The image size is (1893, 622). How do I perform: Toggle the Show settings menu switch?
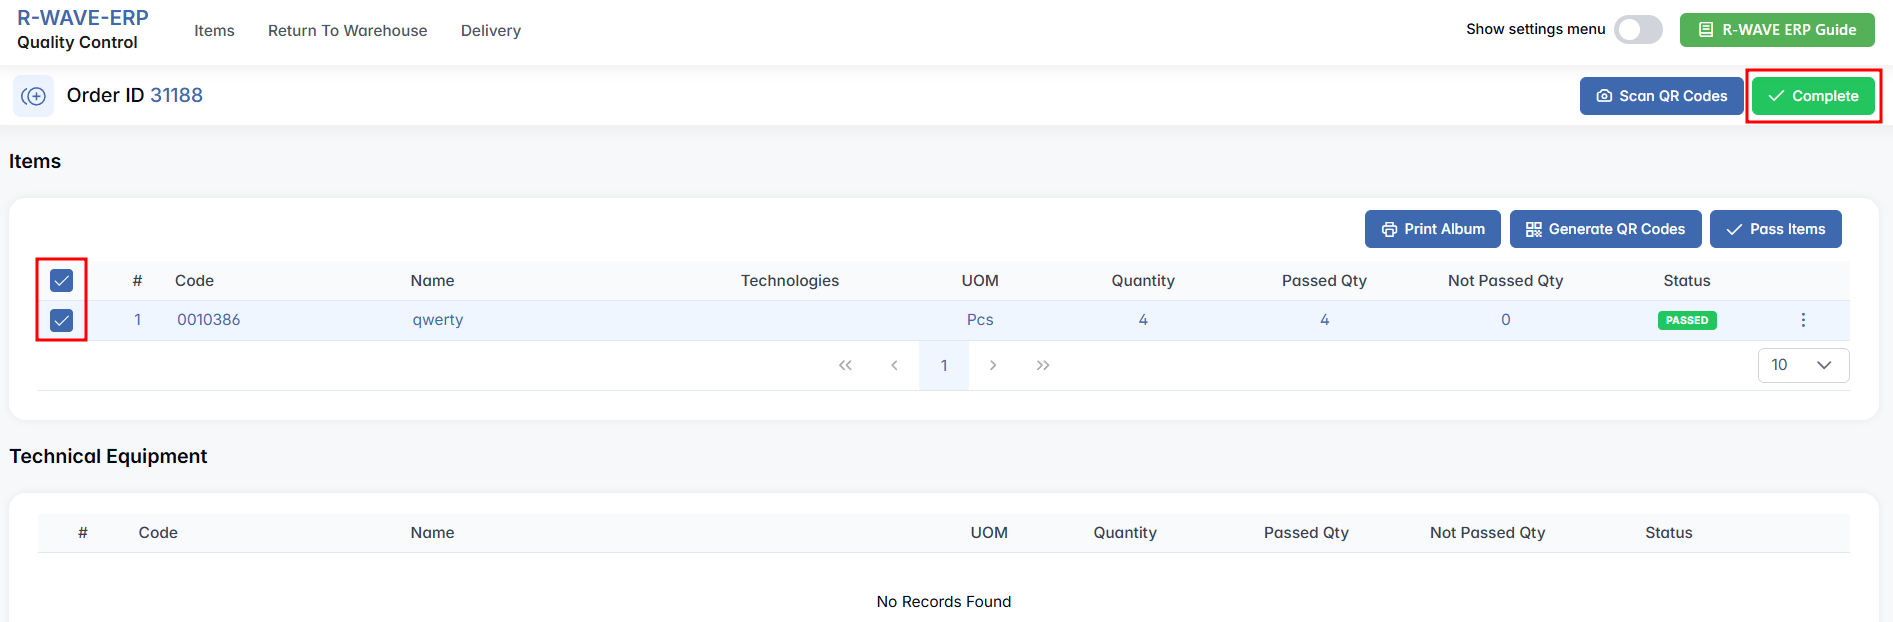click(1637, 30)
